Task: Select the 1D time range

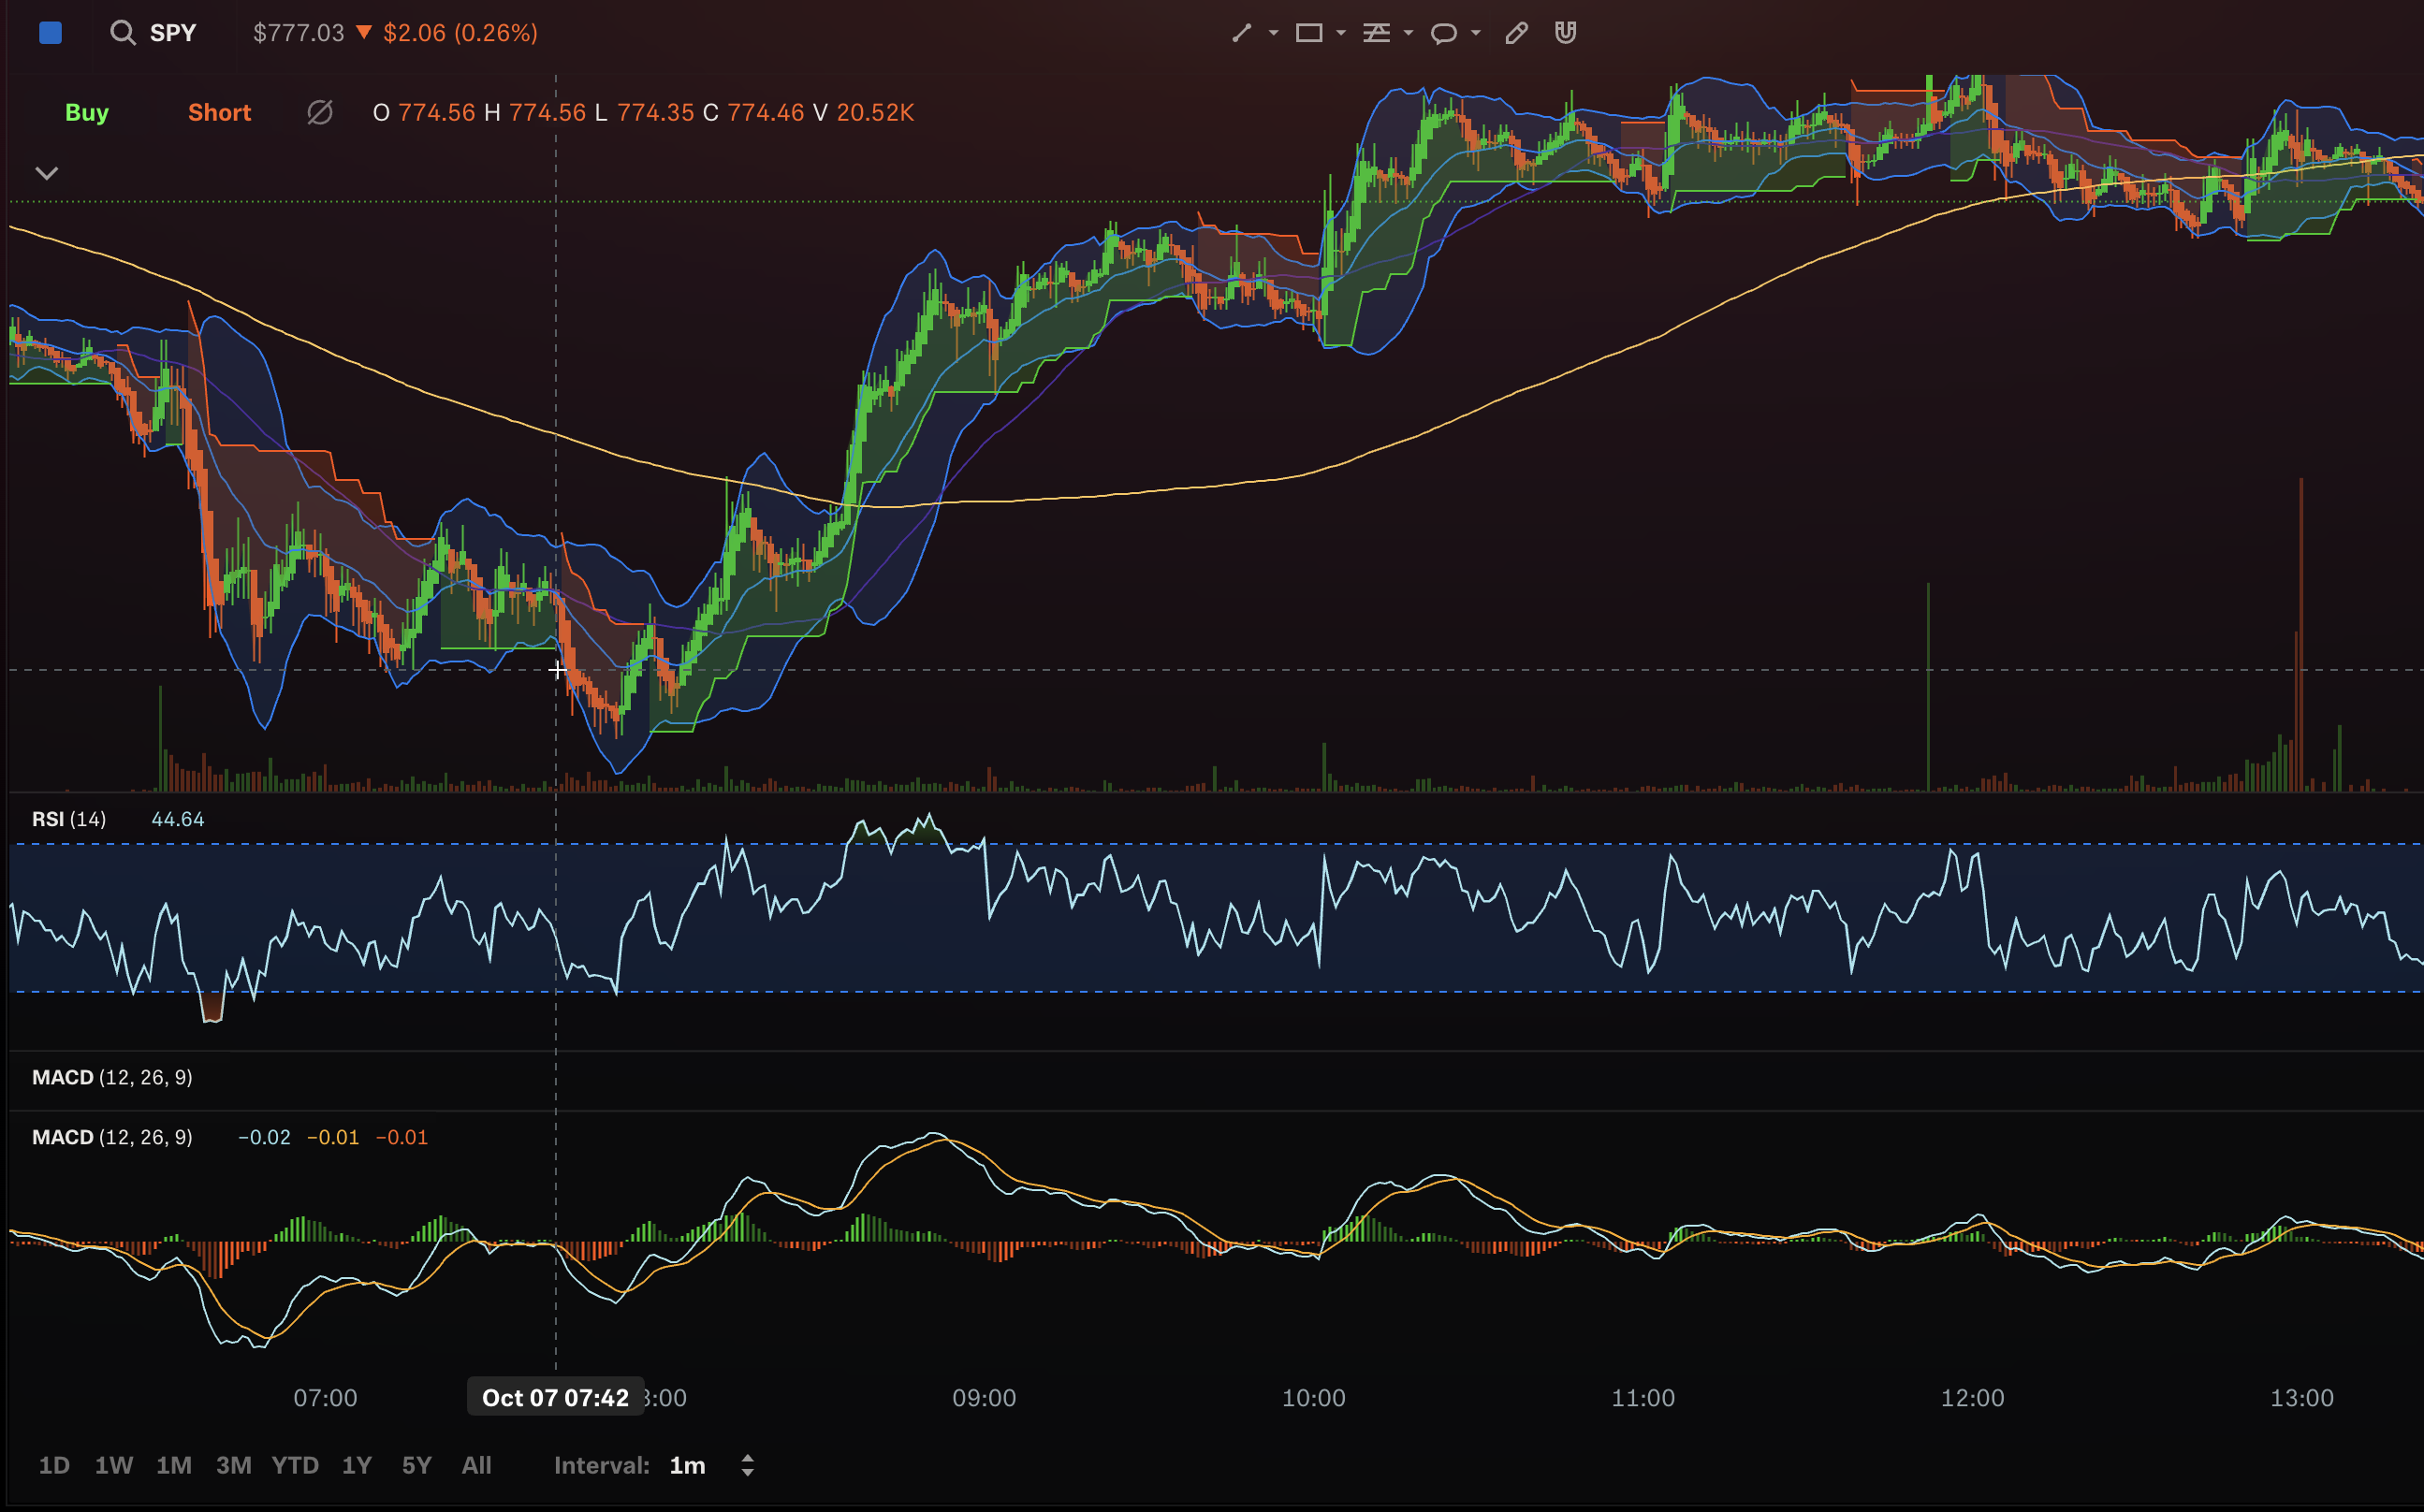Action: pos(54,1465)
